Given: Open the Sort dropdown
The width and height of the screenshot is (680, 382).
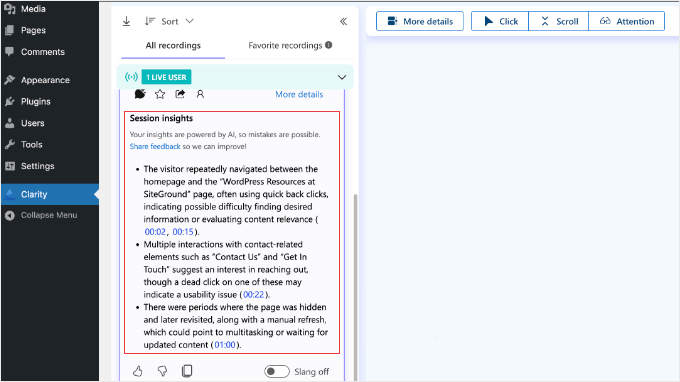Looking at the screenshot, I should click(x=169, y=21).
